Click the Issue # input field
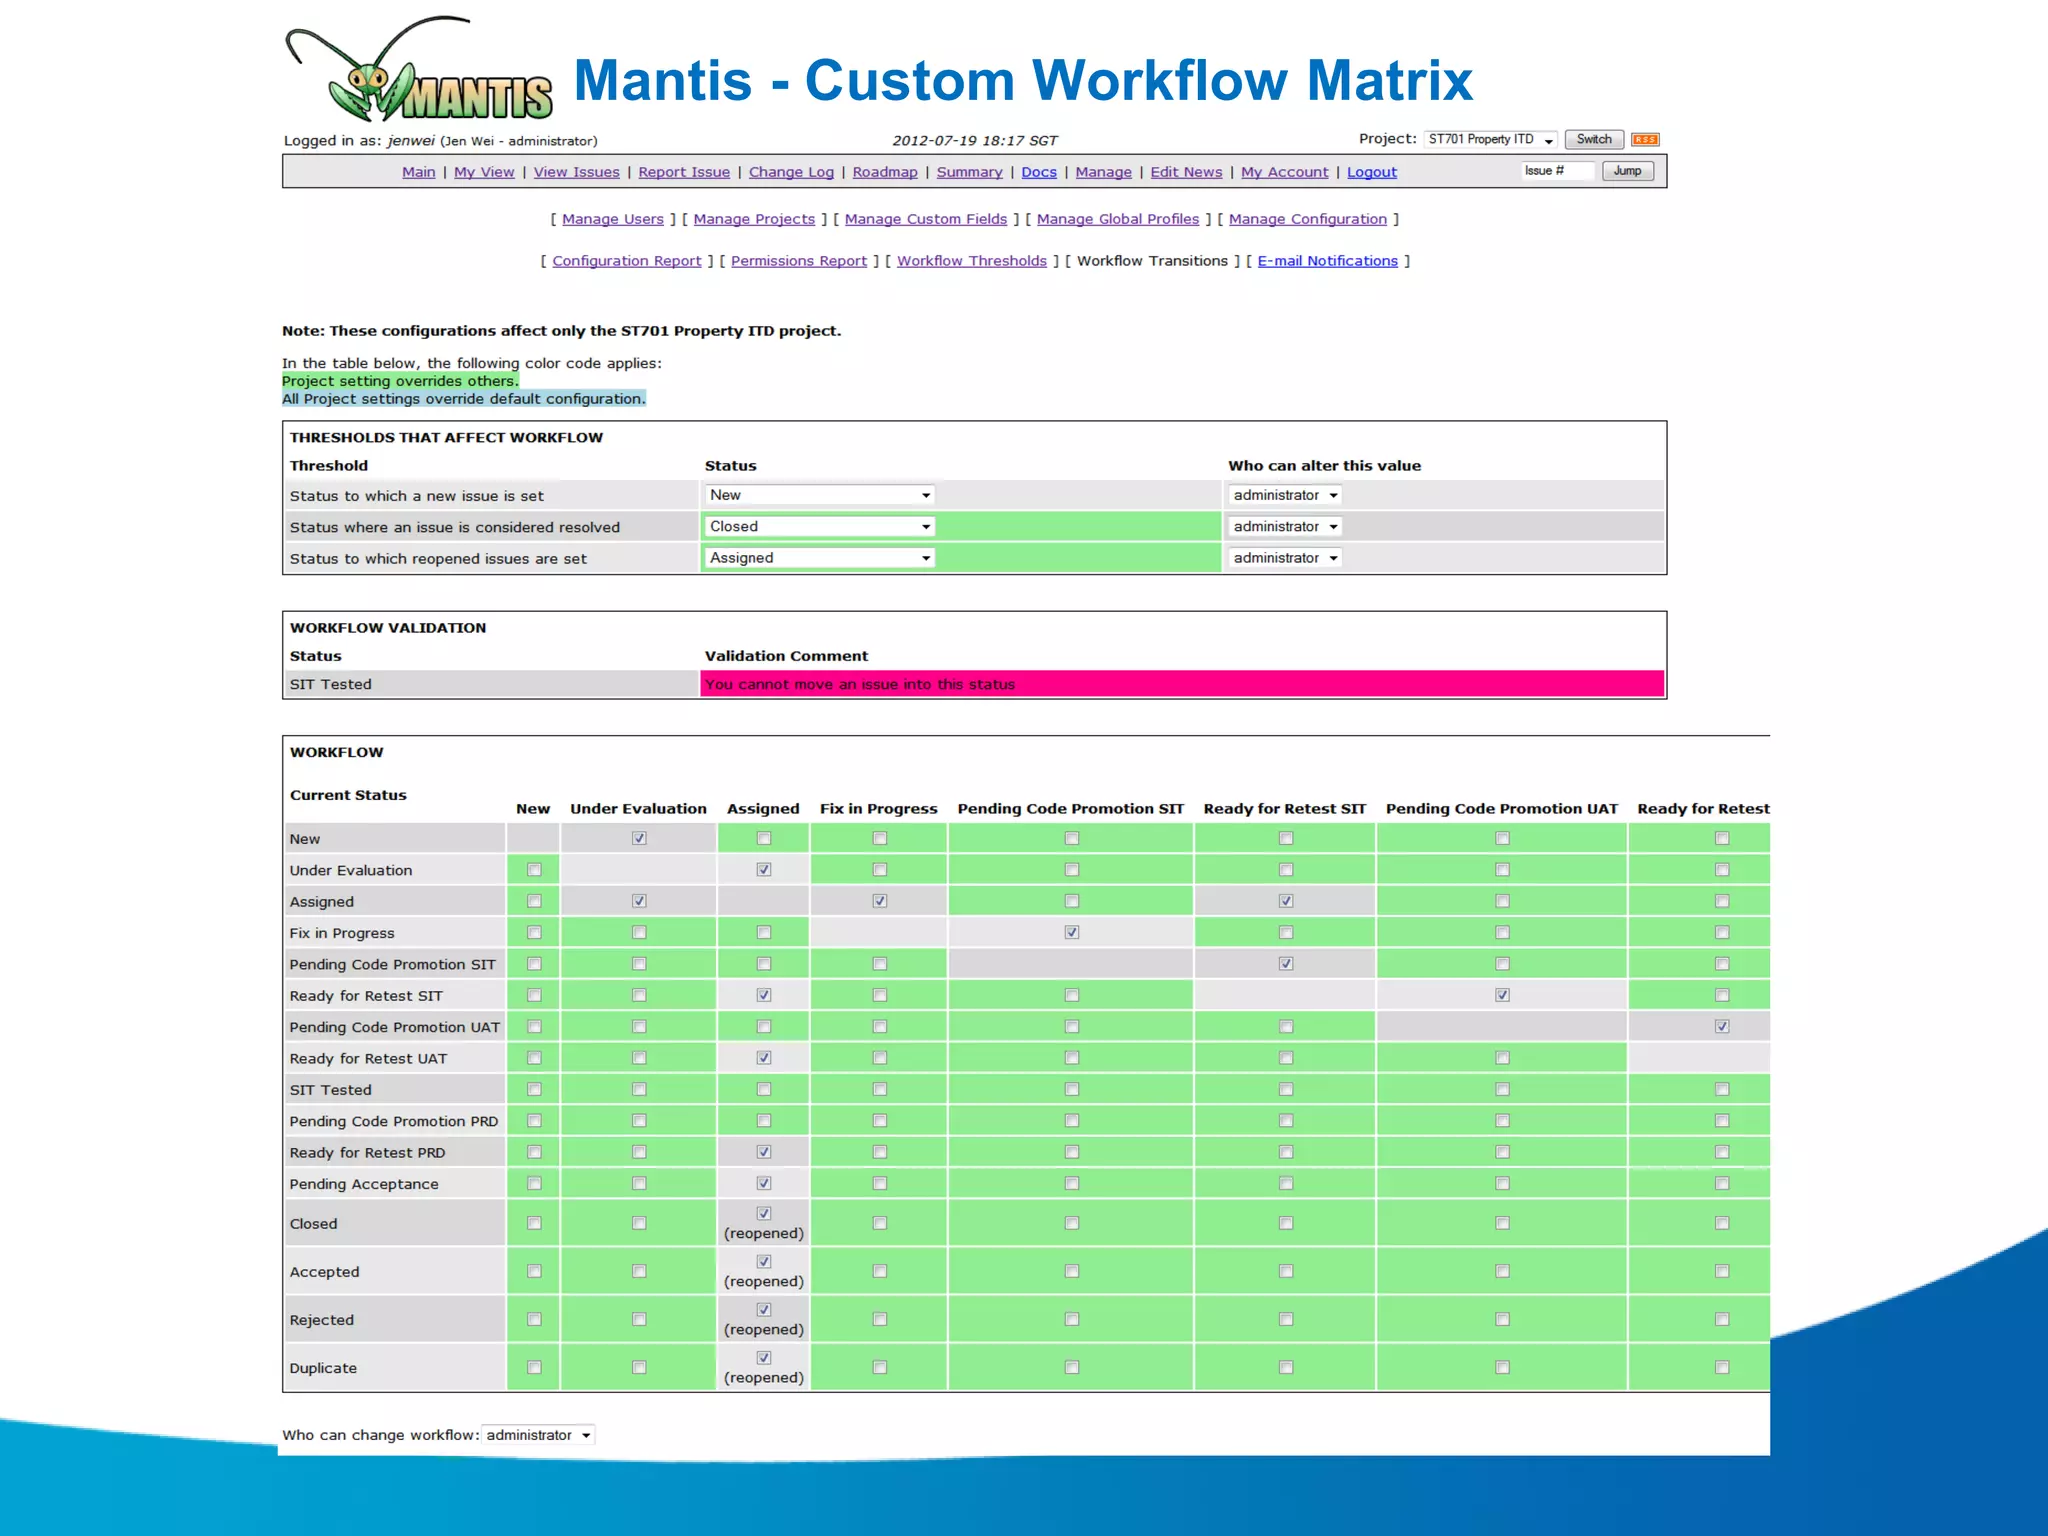Image resolution: width=2048 pixels, height=1536 pixels. 1557,171
